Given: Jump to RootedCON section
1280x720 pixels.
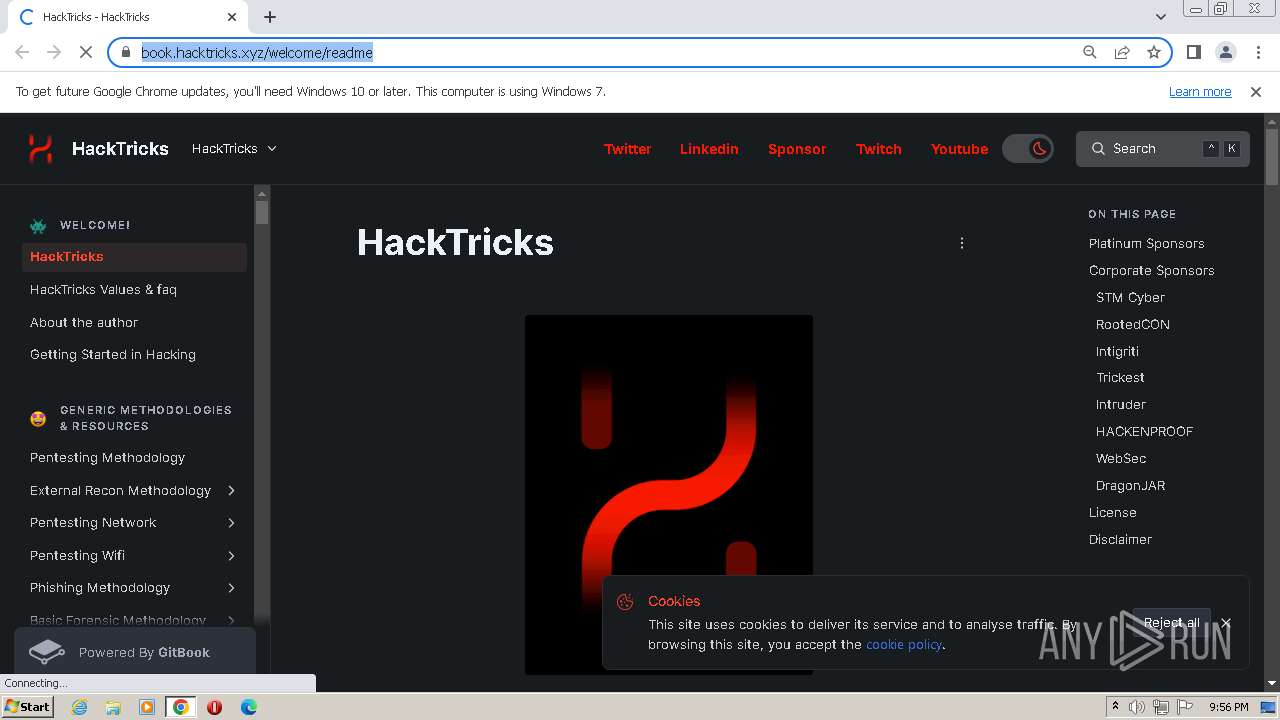Looking at the screenshot, I should 1132,324.
